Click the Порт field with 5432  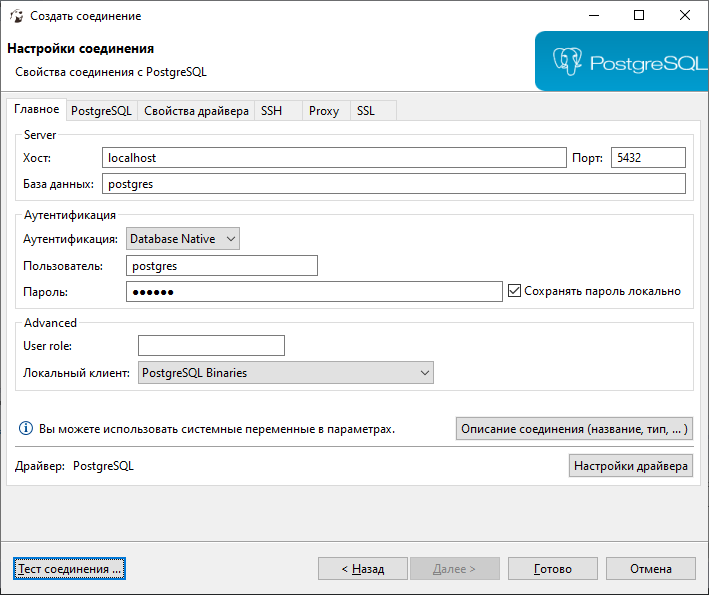pyautogui.click(x=648, y=157)
